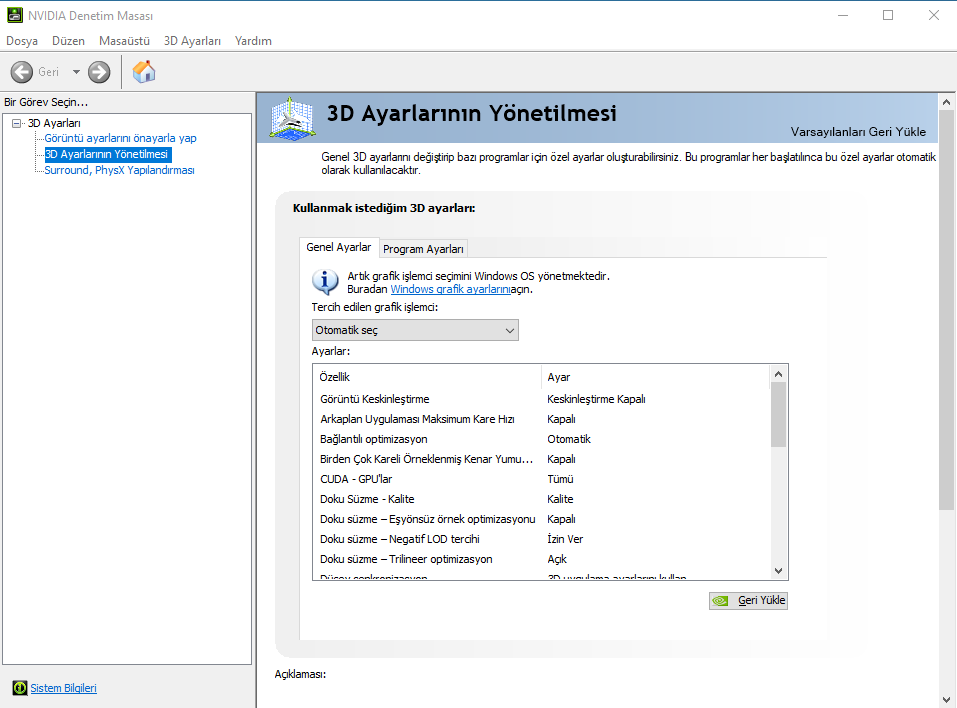Click the main page scroll up arrow
The image size is (957, 708).
coord(946,102)
